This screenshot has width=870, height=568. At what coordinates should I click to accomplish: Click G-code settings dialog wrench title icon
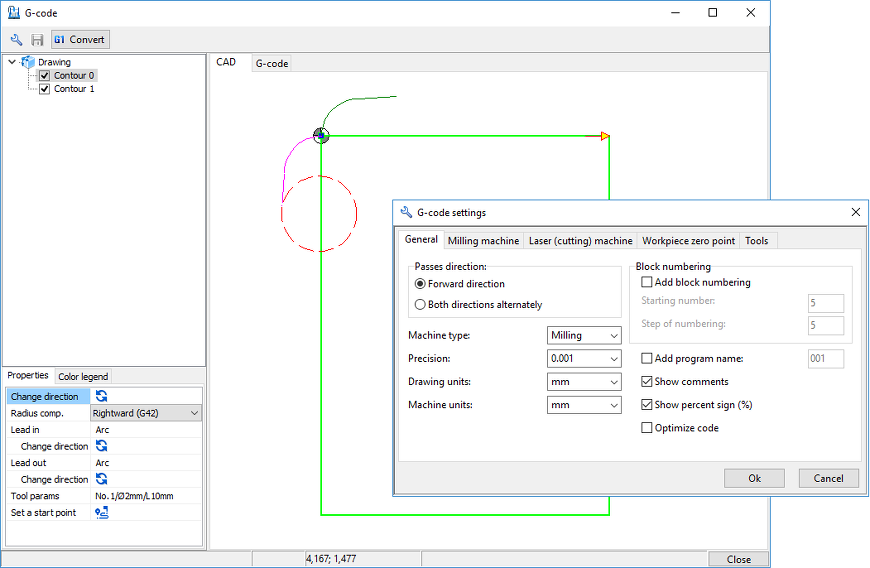point(406,212)
